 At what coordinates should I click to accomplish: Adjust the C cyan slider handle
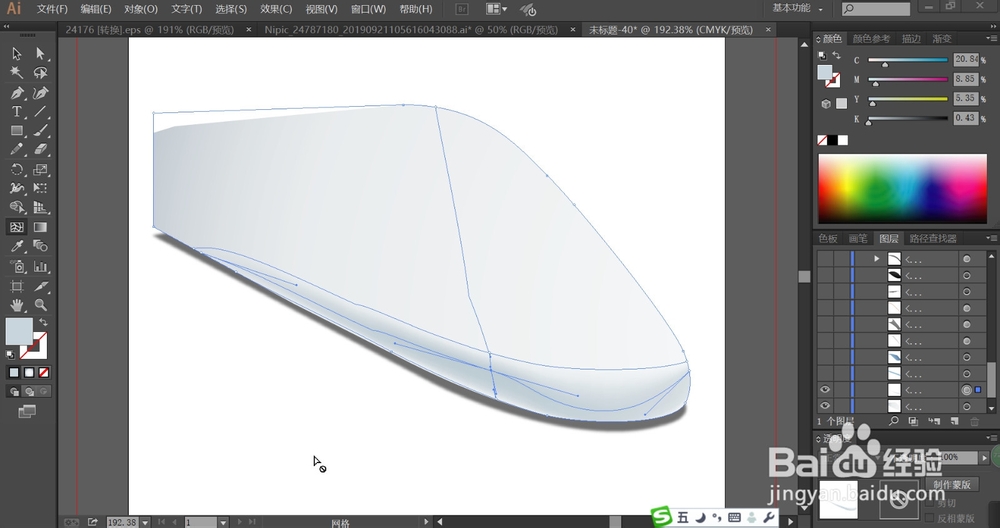885,64
